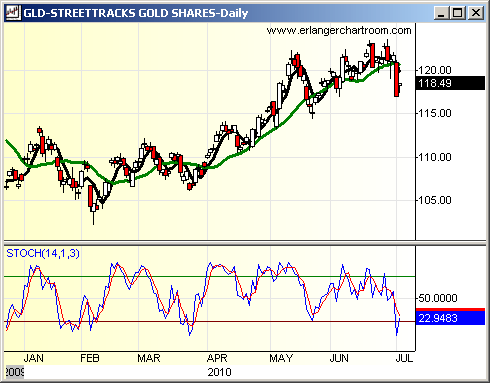Click the MAY month label

point(281,358)
